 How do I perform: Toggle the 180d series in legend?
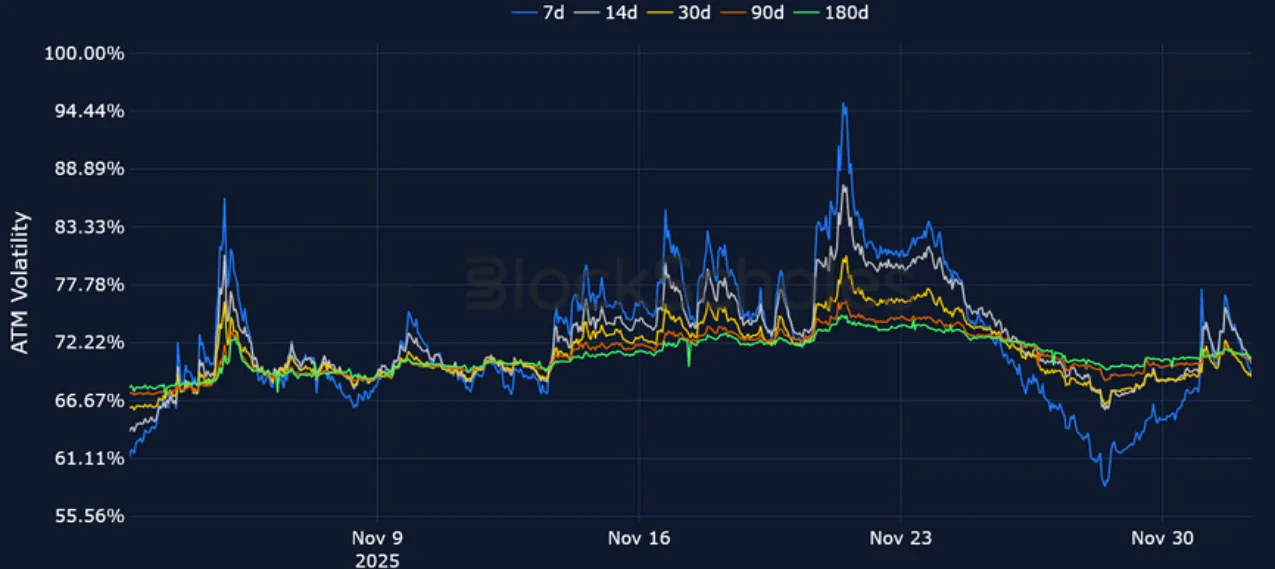(833, 13)
